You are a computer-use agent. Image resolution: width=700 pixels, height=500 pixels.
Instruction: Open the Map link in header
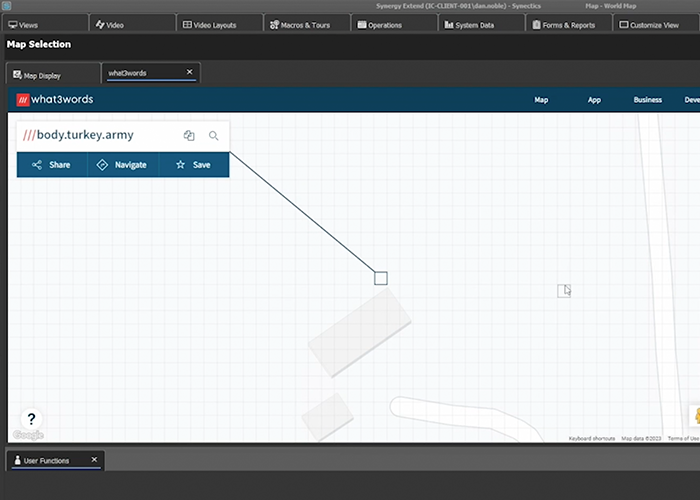[x=541, y=100]
